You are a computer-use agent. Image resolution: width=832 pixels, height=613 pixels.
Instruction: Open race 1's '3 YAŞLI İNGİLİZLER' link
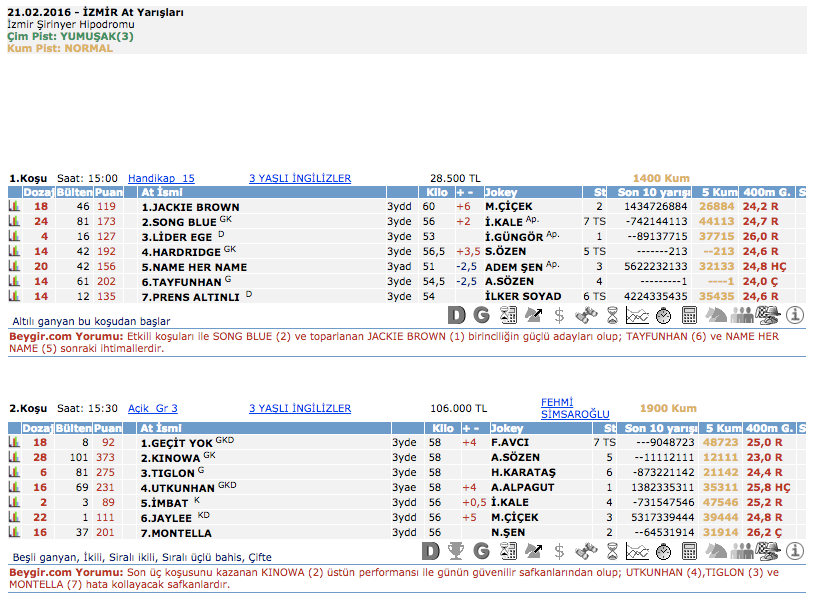pos(299,179)
